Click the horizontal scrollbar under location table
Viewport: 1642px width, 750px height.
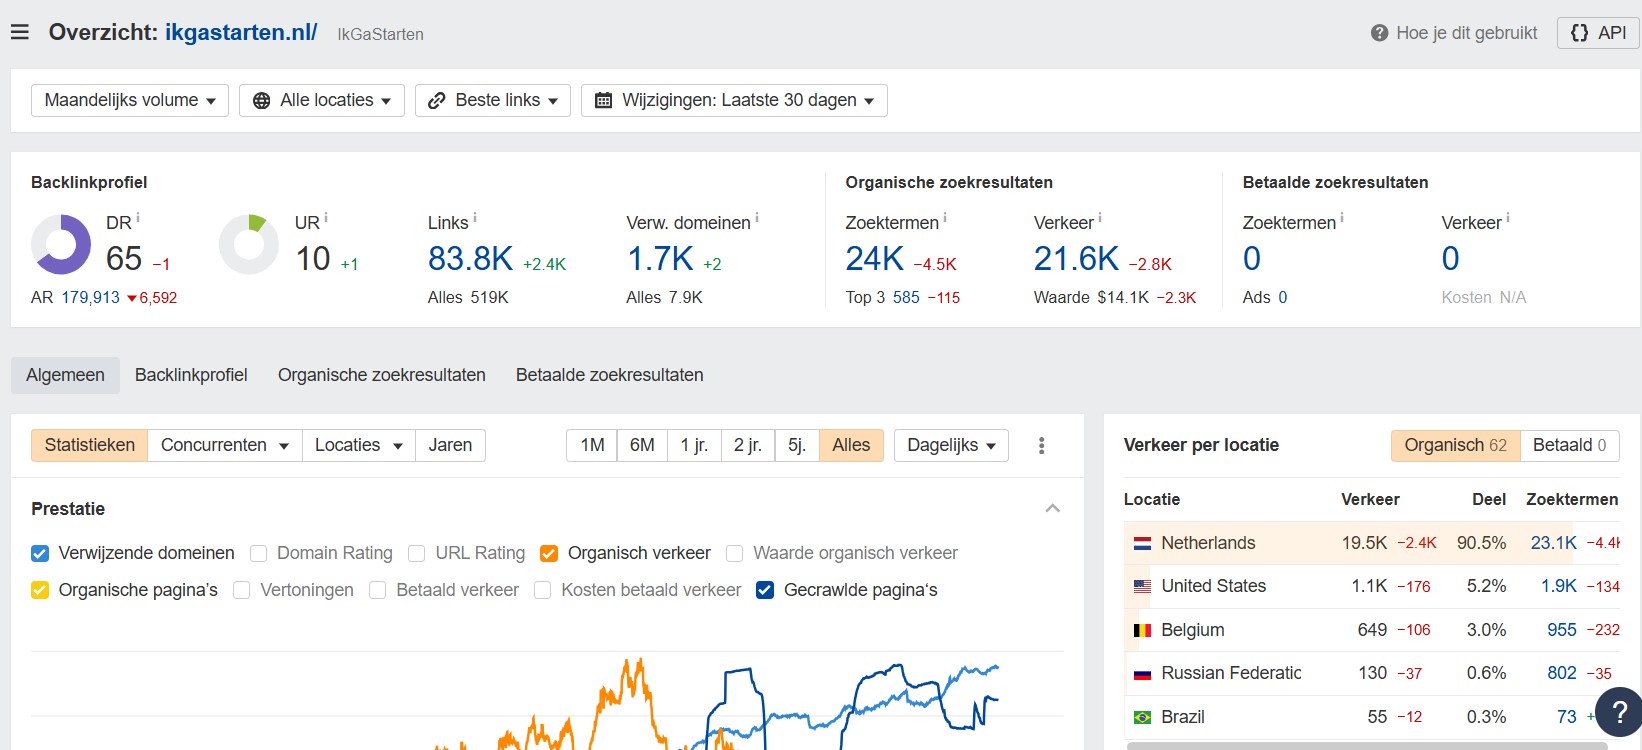coord(1367,745)
